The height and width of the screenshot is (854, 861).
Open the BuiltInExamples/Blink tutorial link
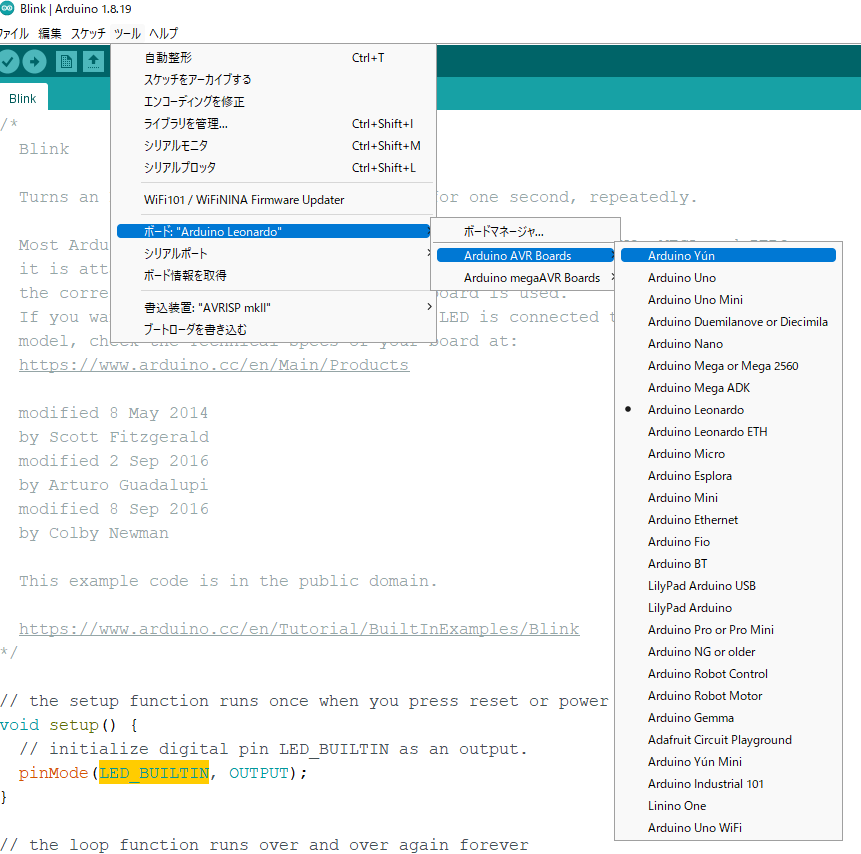point(298,629)
